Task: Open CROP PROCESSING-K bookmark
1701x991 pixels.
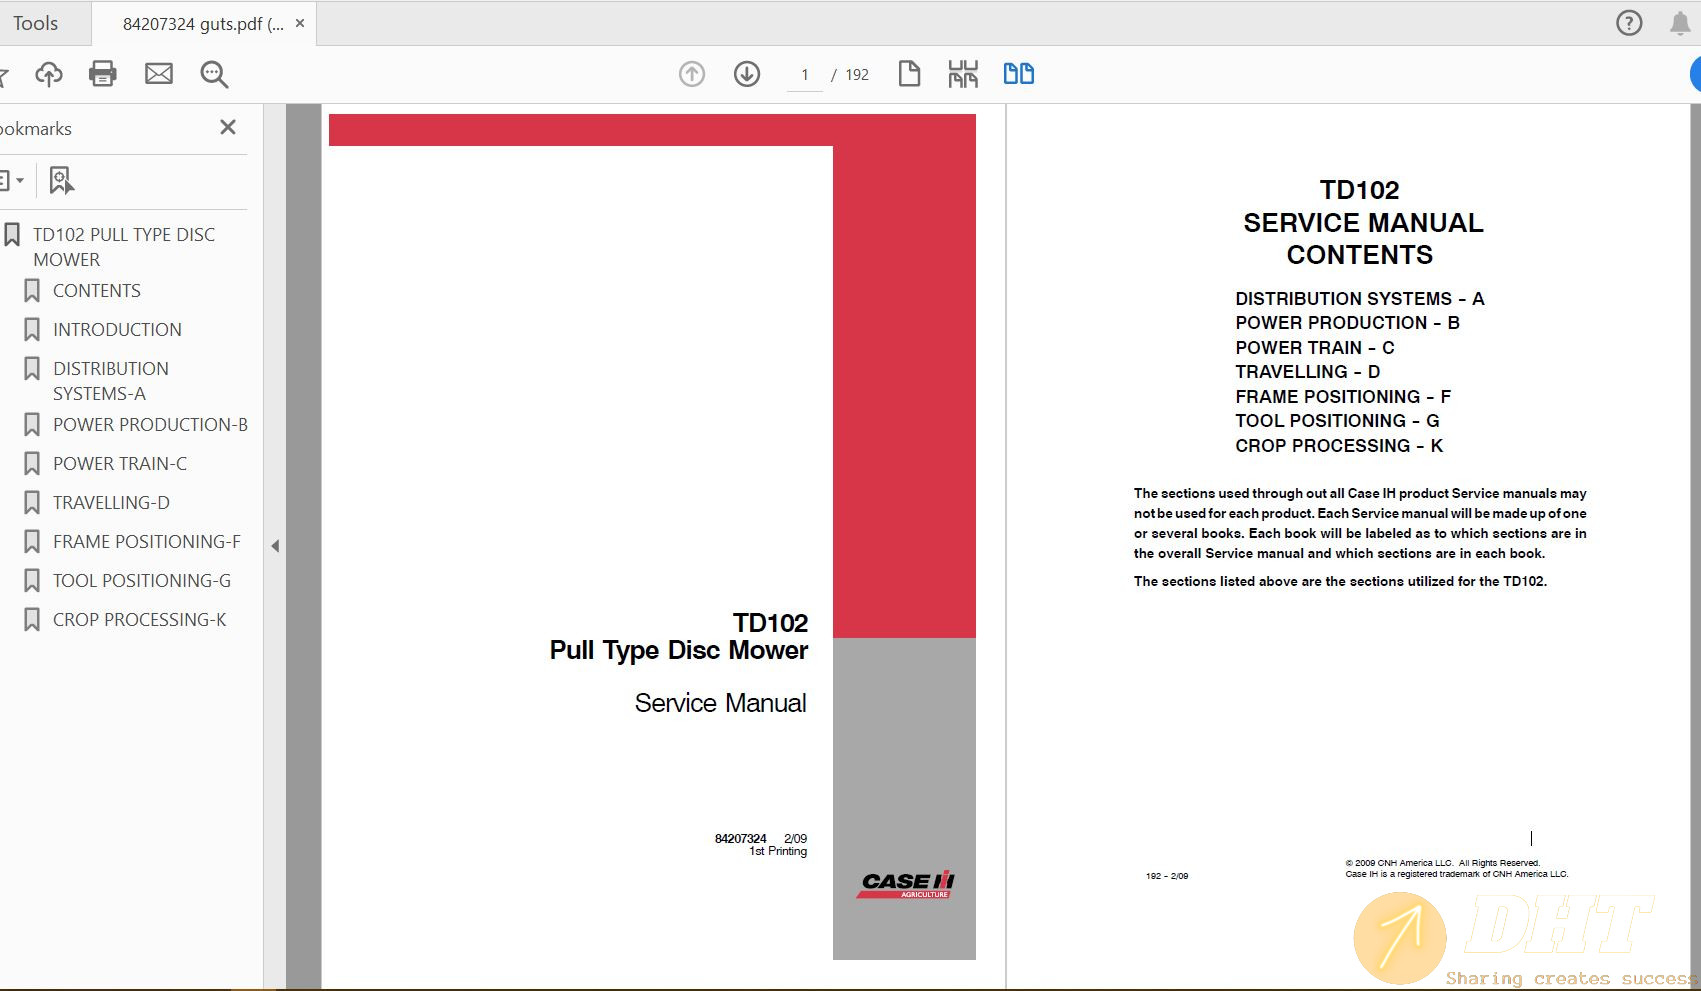Action: pos(140,620)
